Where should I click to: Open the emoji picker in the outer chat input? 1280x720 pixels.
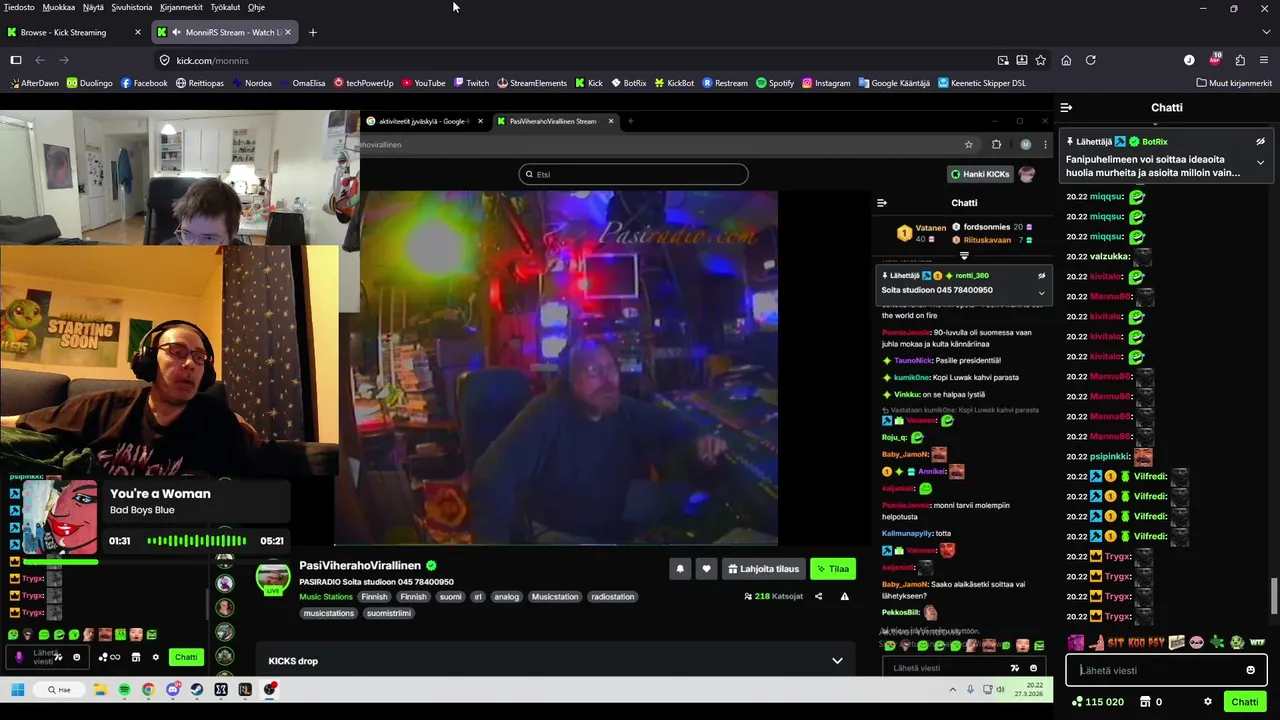(1250, 670)
